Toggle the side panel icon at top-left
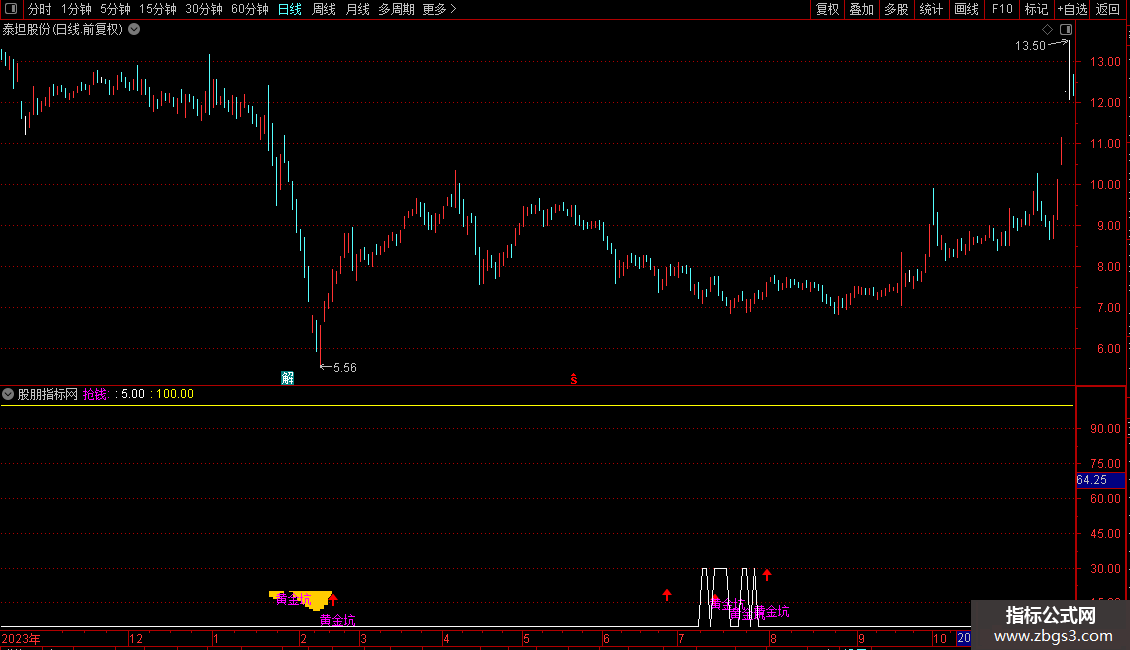1130x650 pixels. pos(11,9)
